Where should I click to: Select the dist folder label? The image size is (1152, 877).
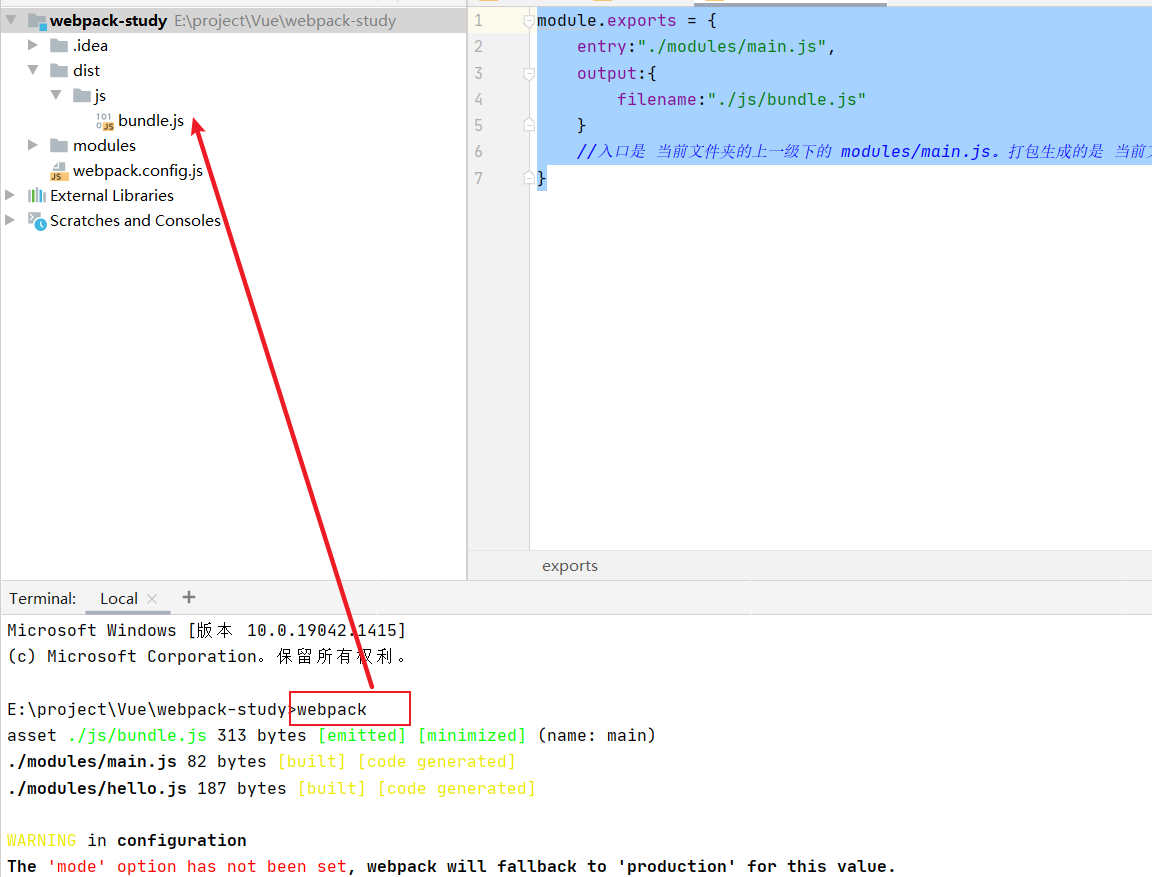coord(86,71)
